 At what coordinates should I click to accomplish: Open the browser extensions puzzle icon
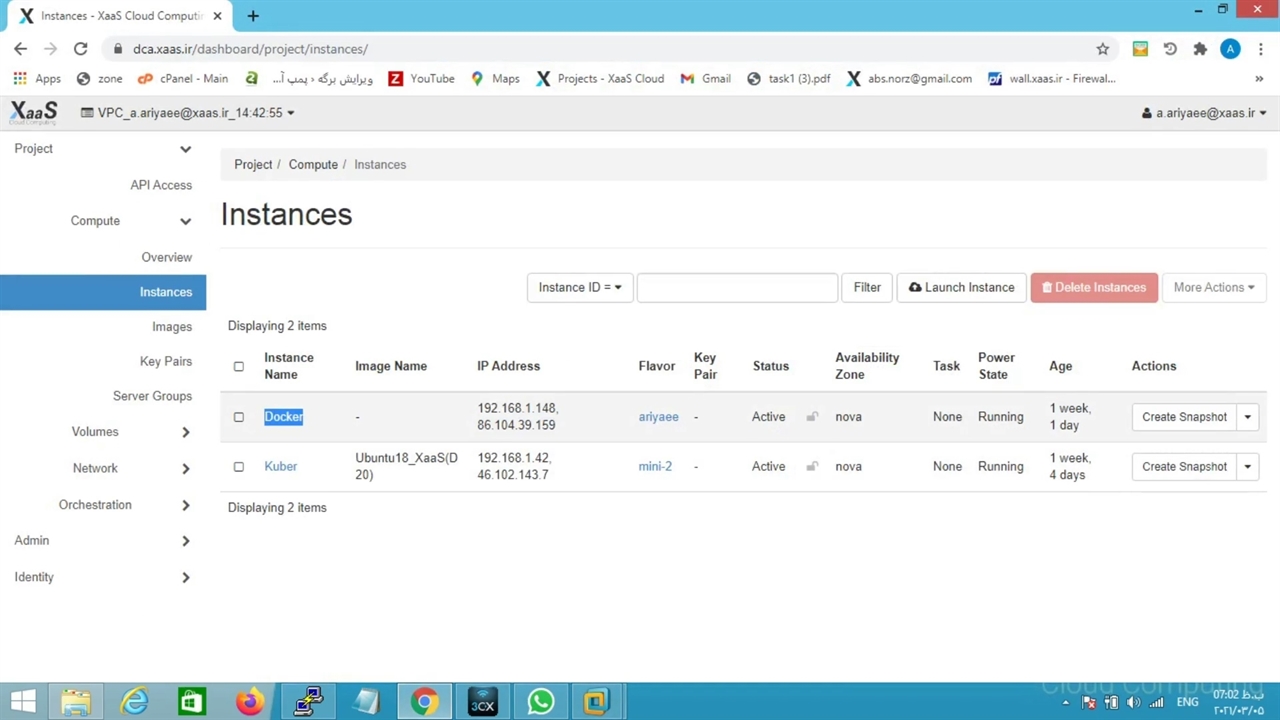(1200, 48)
